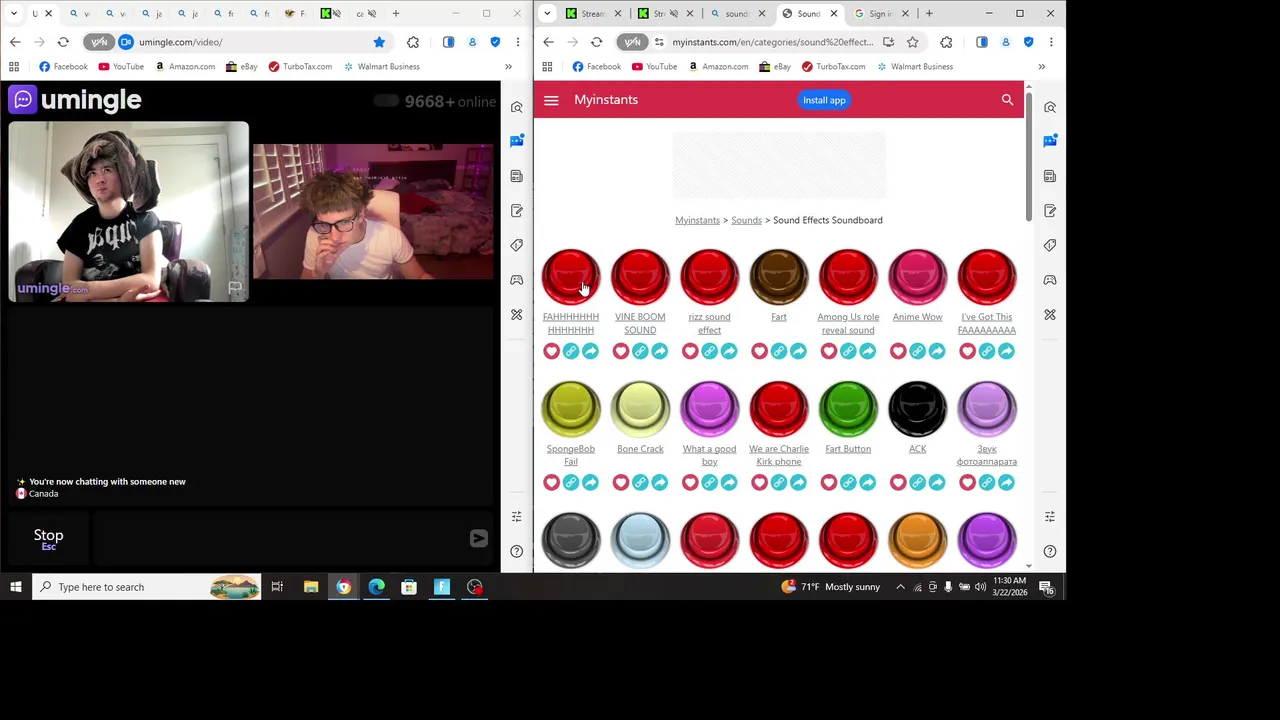Open search on Myinstants header
This screenshot has width=1280, height=720.
pos(1007,100)
